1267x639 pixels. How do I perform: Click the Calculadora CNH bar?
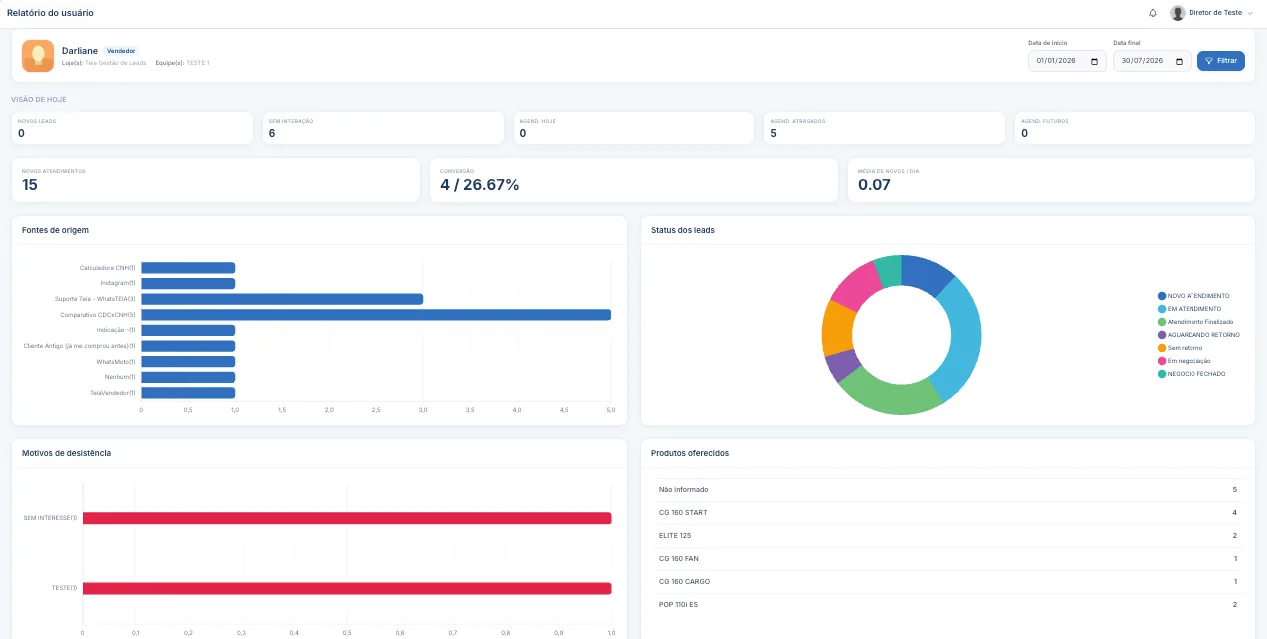click(188, 268)
